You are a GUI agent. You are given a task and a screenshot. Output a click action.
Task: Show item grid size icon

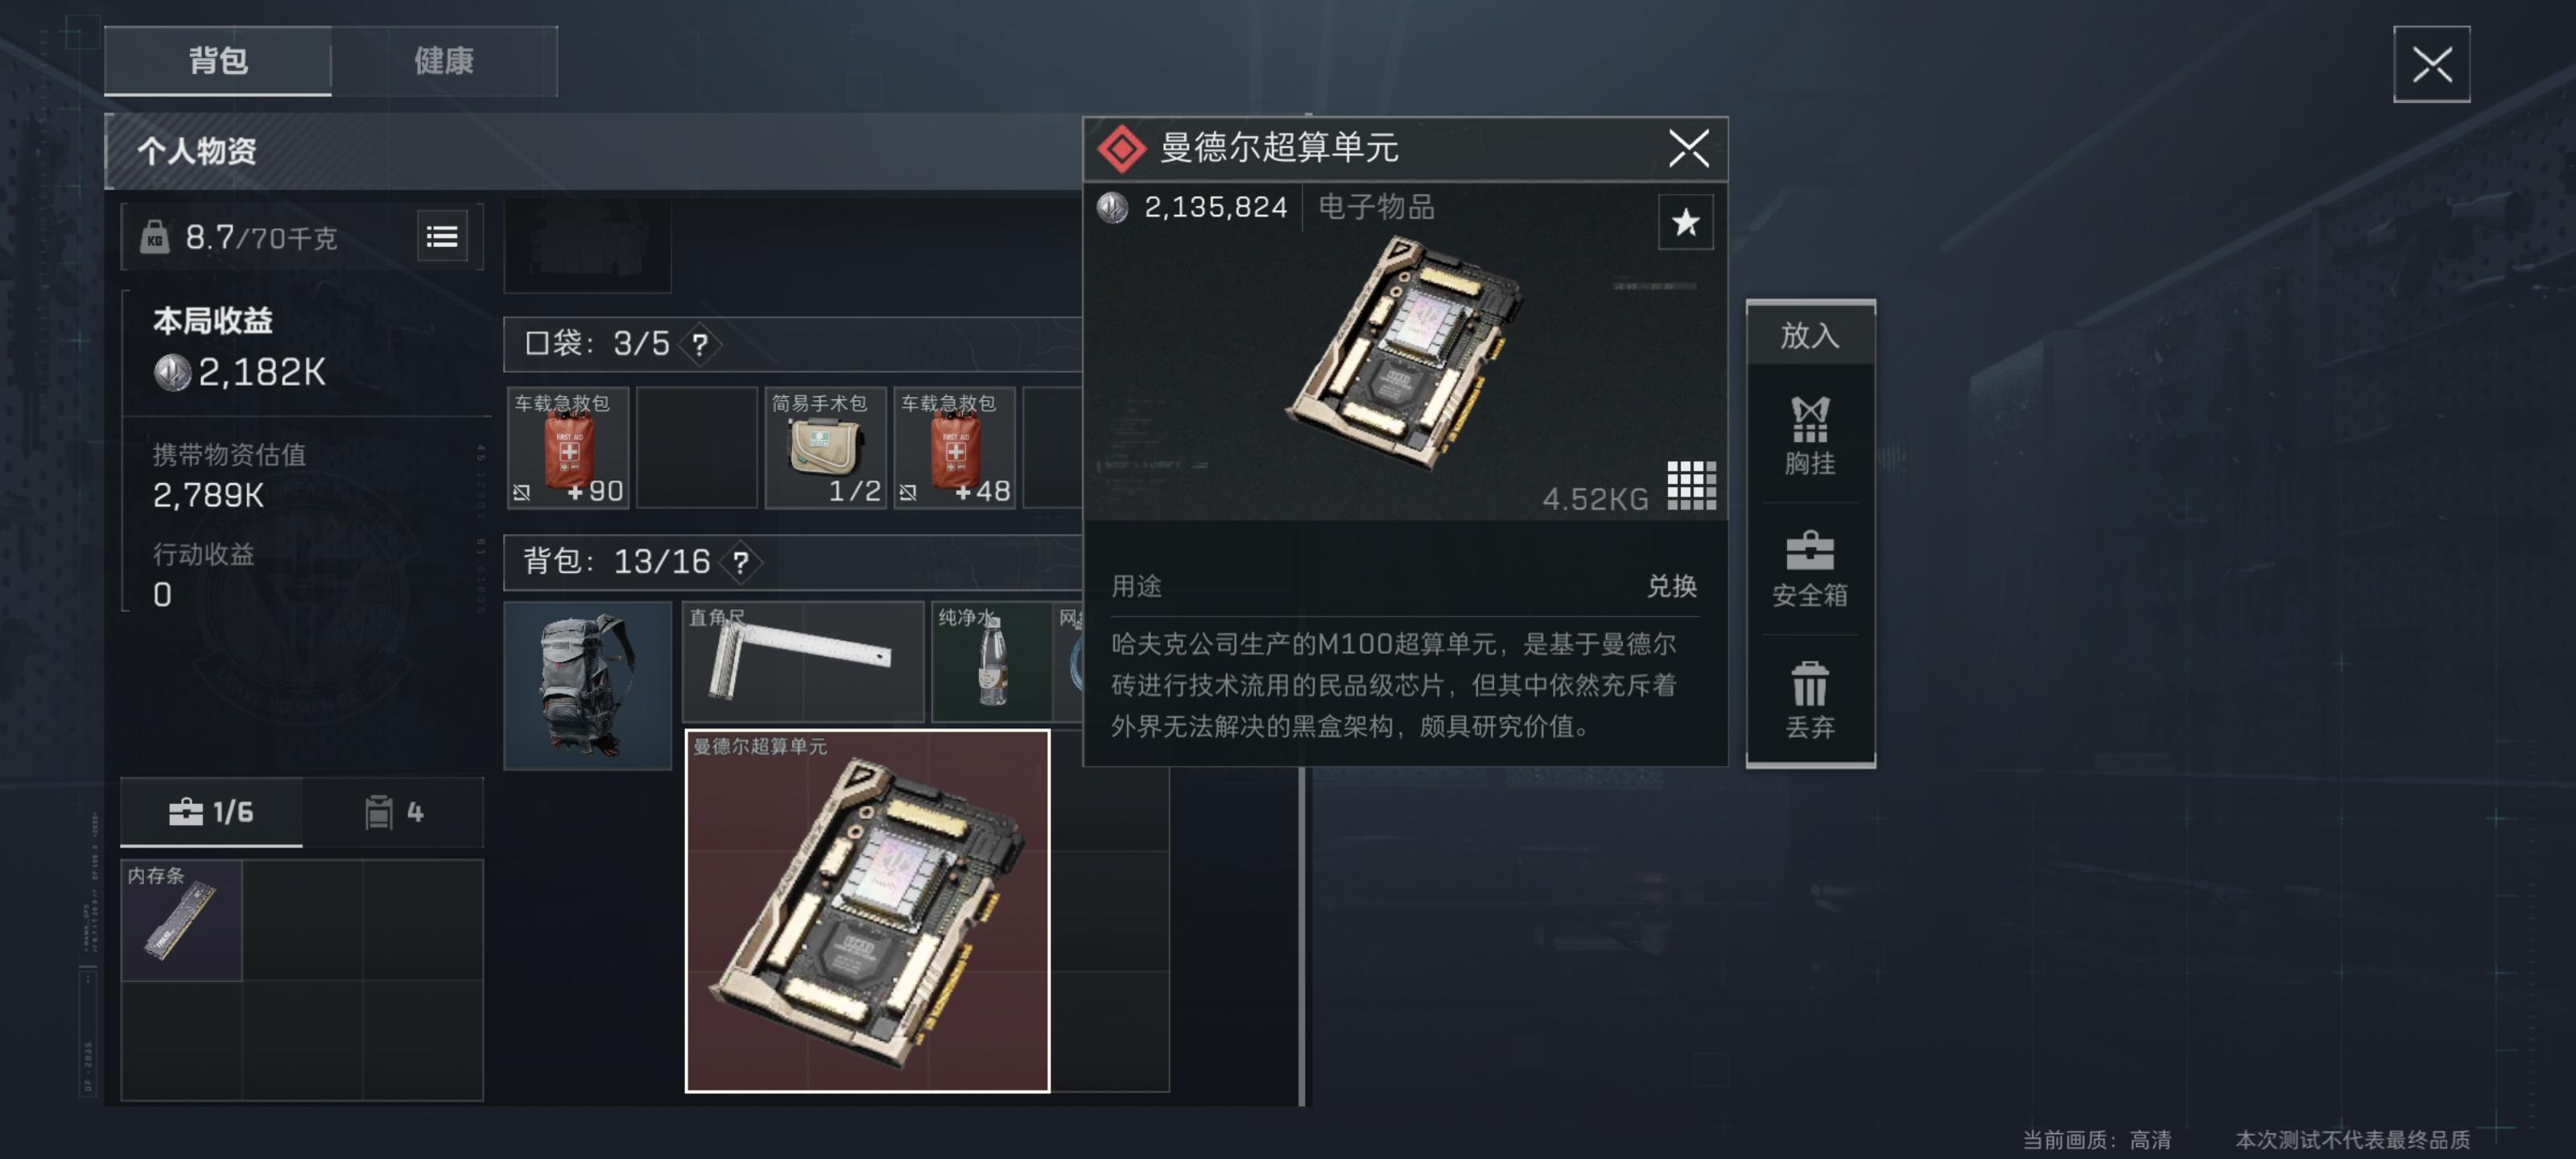(1691, 486)
